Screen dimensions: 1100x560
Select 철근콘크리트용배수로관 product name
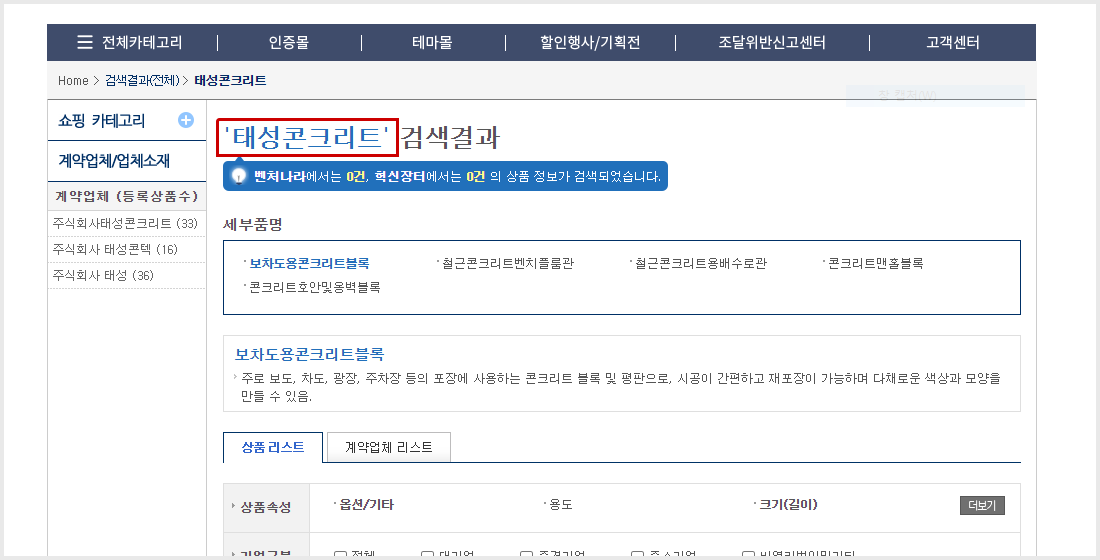[701, 263]
